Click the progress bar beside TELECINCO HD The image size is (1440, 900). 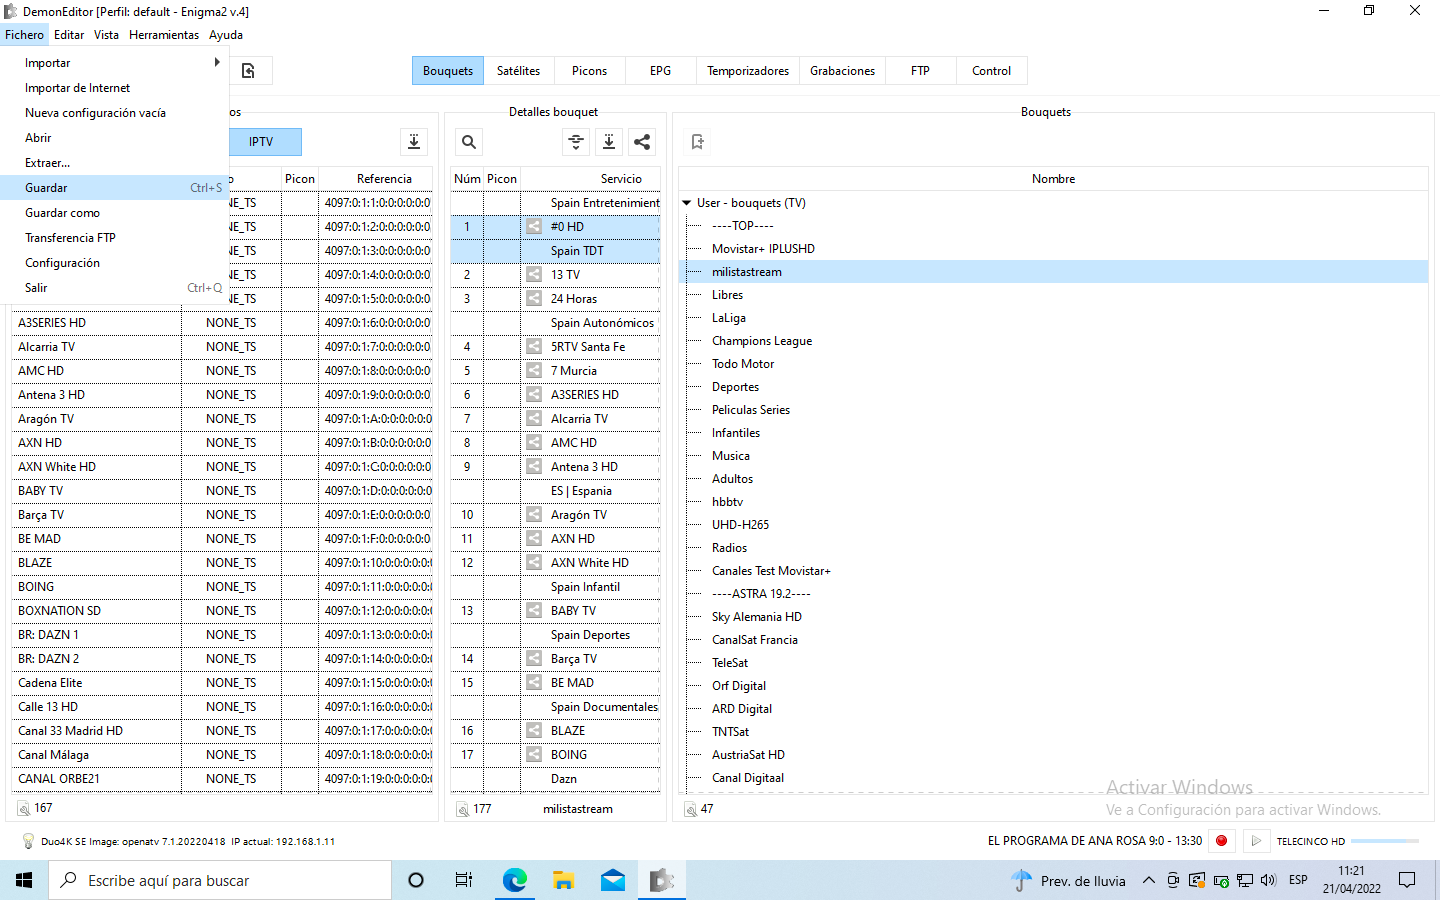(x=1385, y=841)
